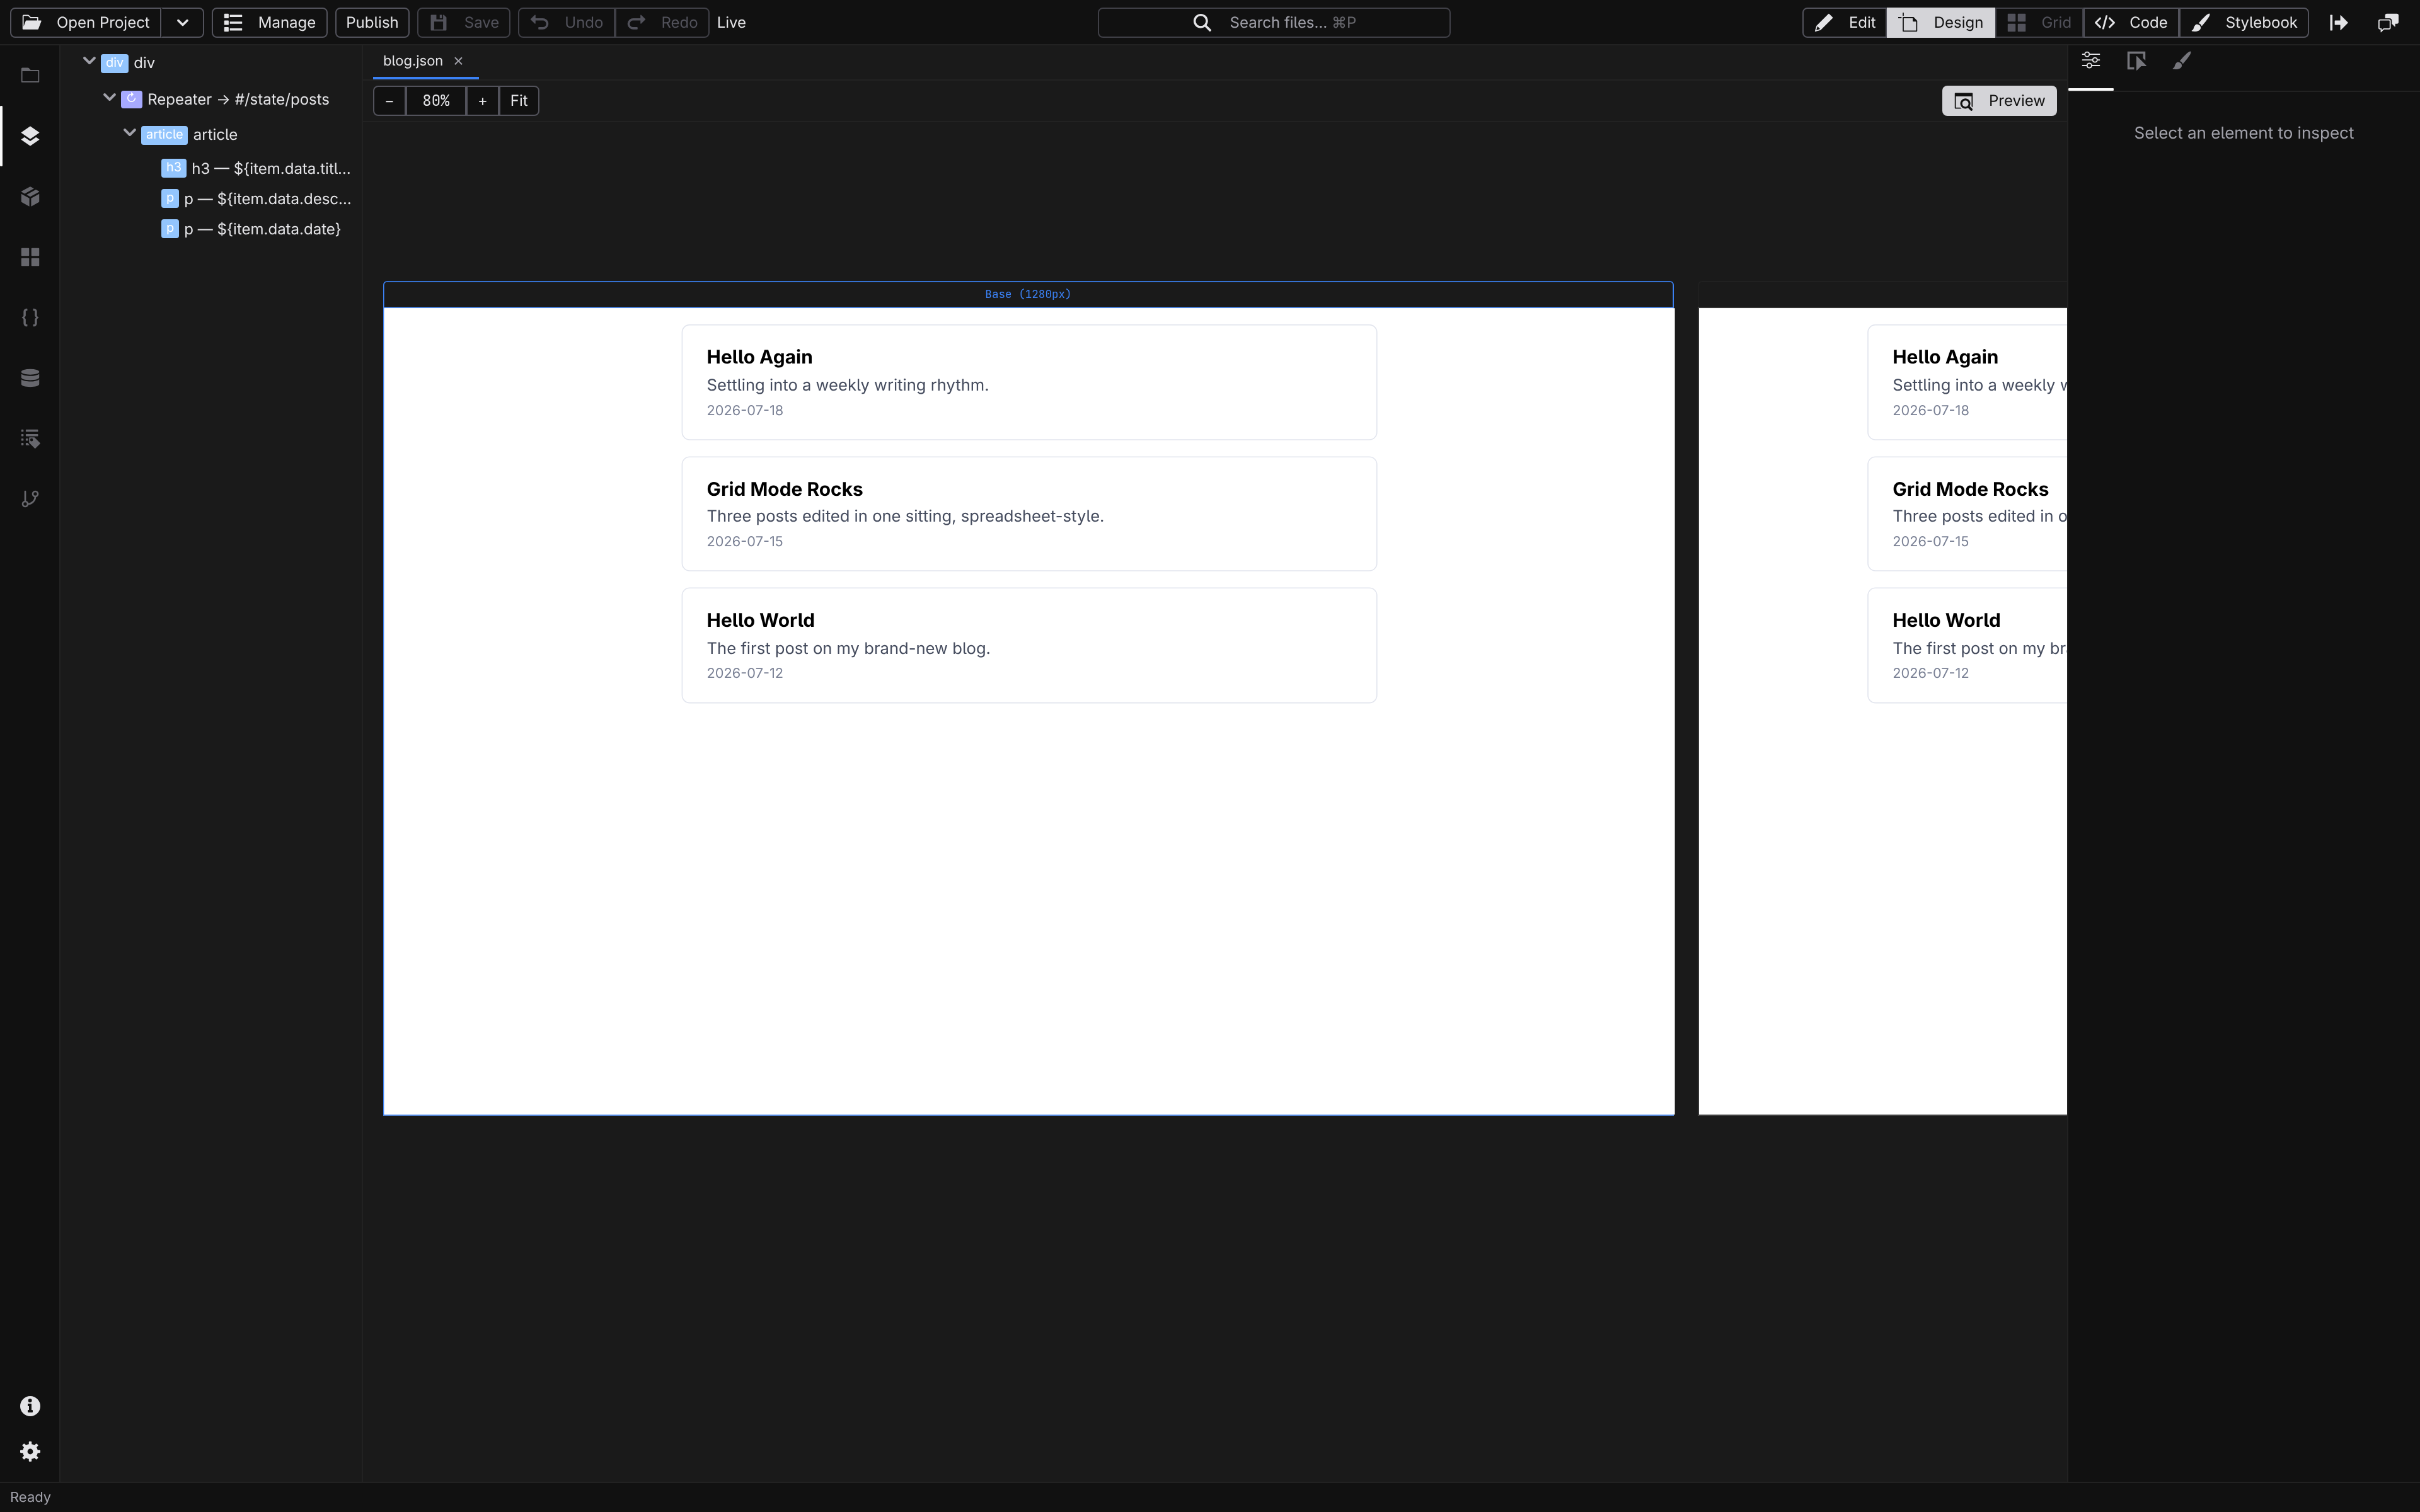This screenshot has width=2420, height=1512.
Task: Open the settings gear in the sidebar
Action: [x=30, y=1451]
